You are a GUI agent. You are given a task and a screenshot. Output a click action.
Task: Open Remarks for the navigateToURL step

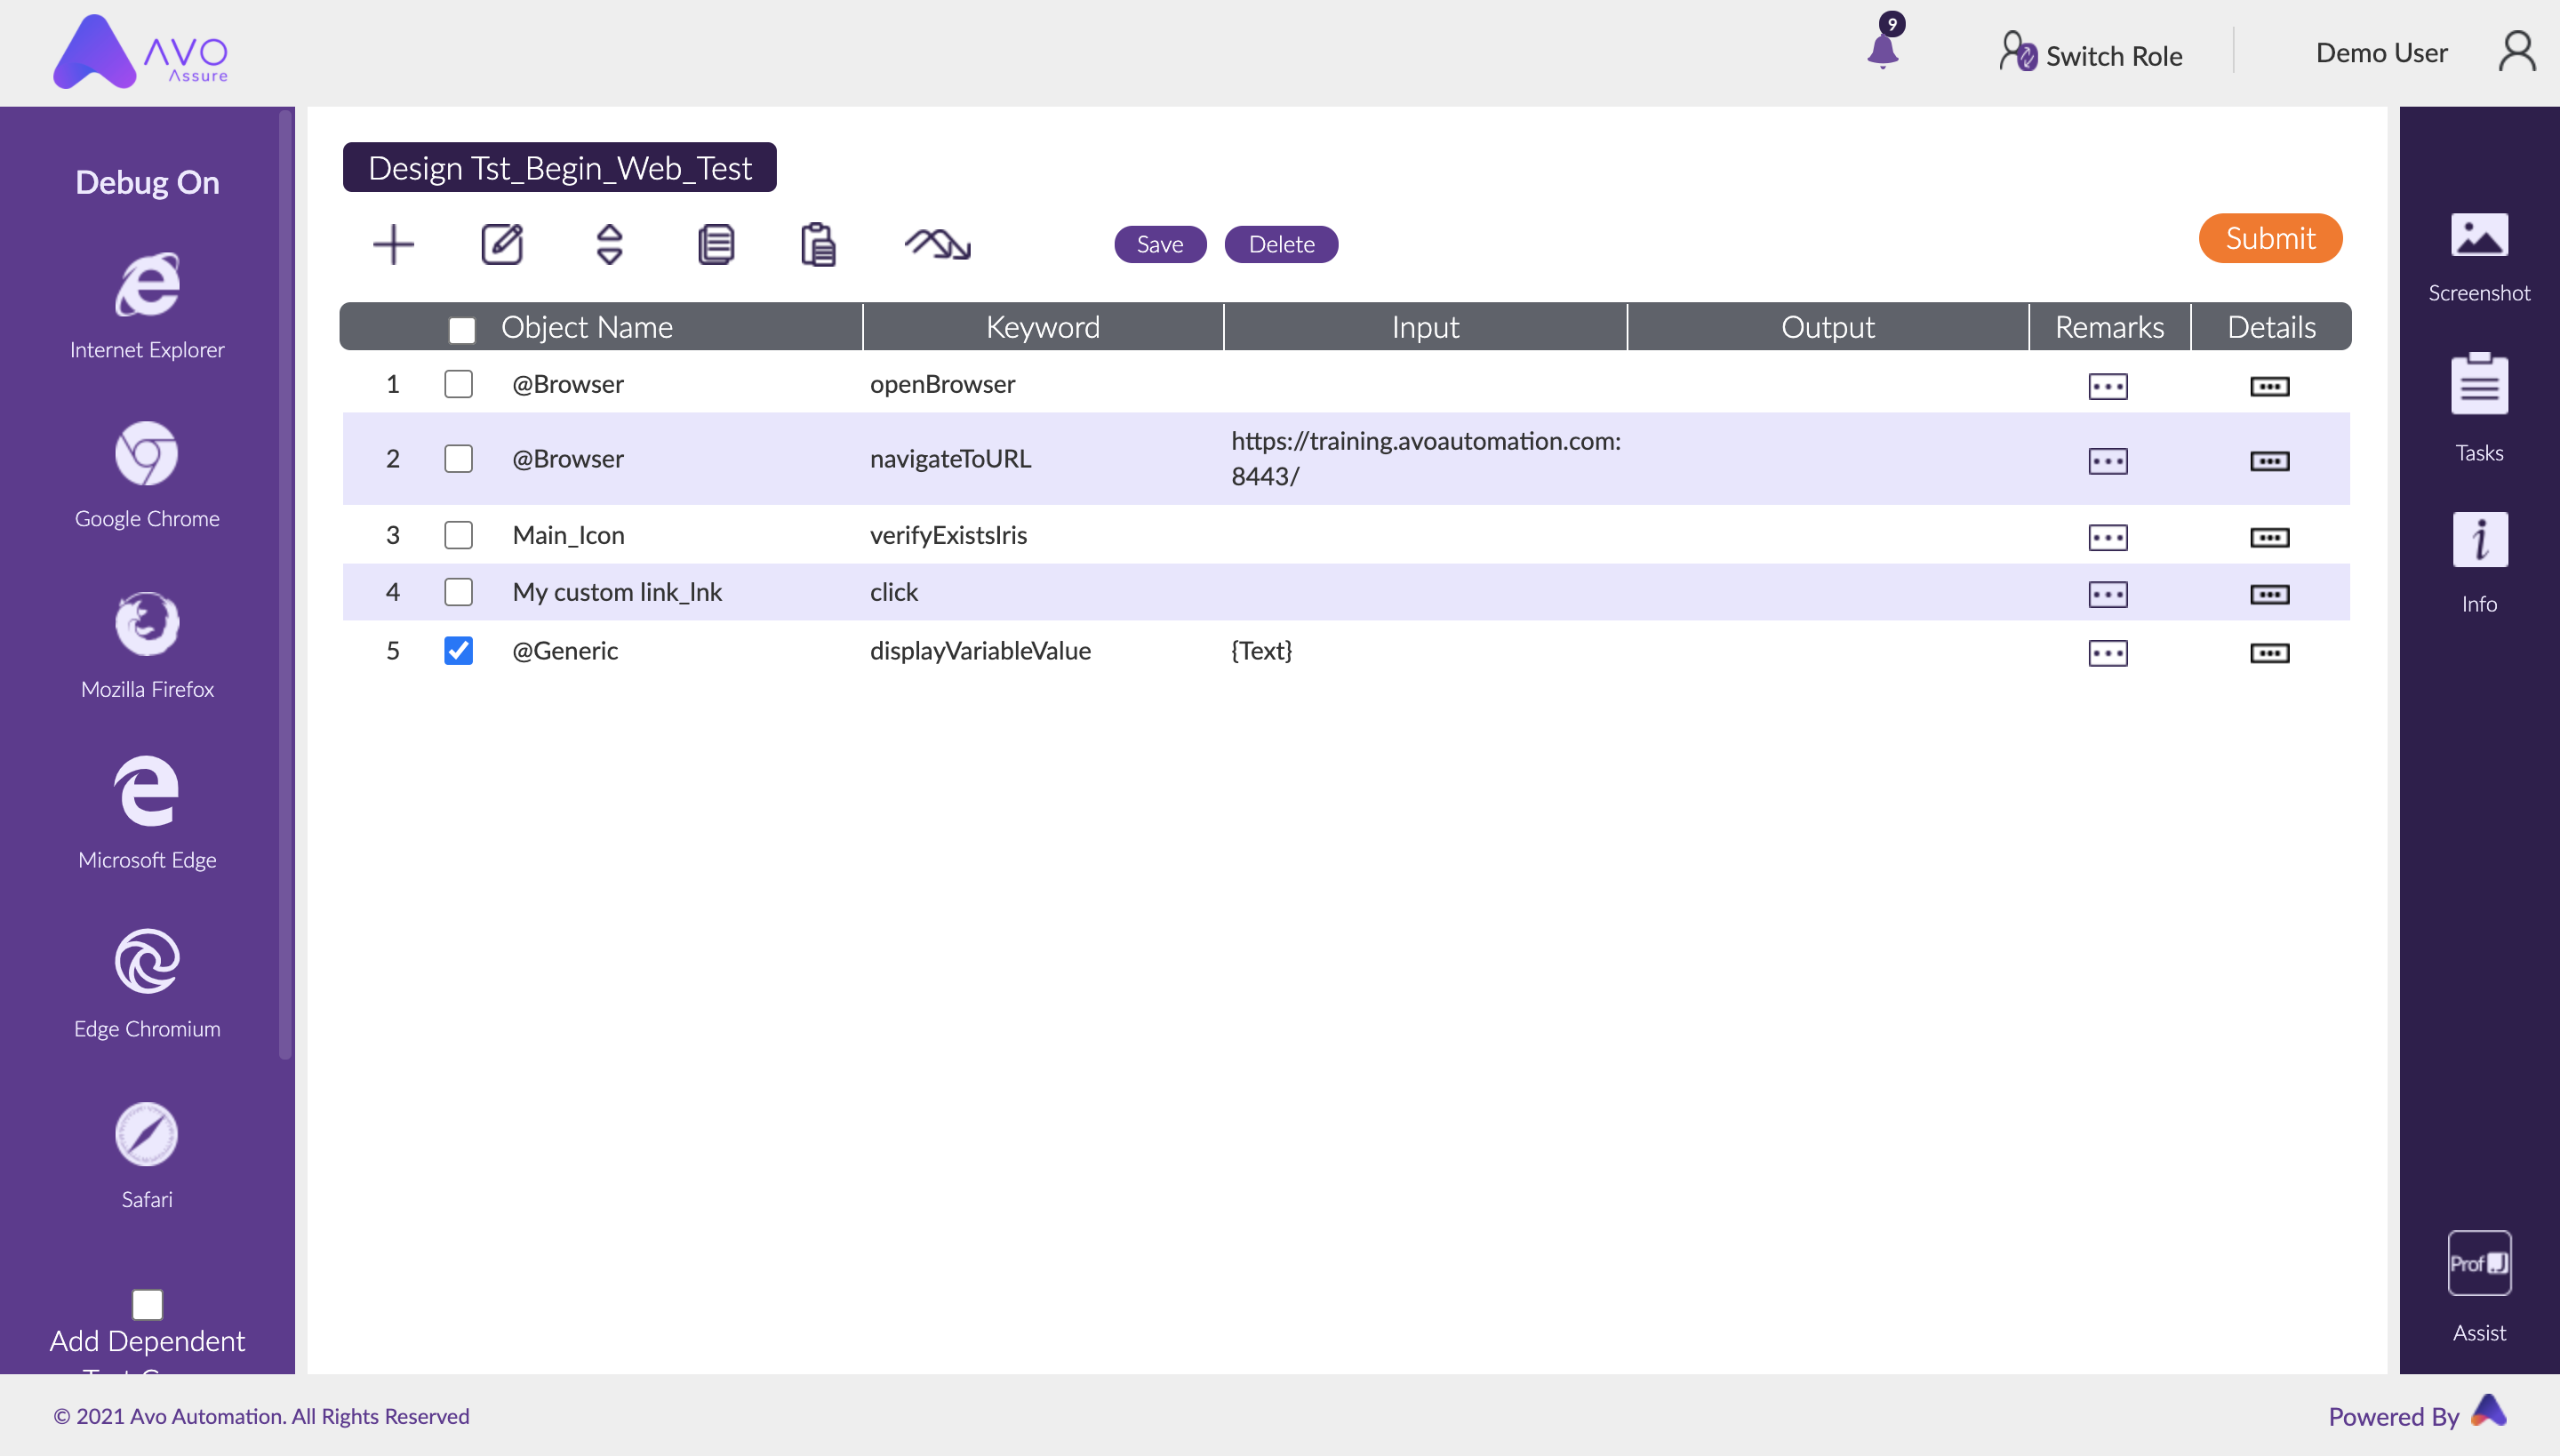click(2107, 461)
